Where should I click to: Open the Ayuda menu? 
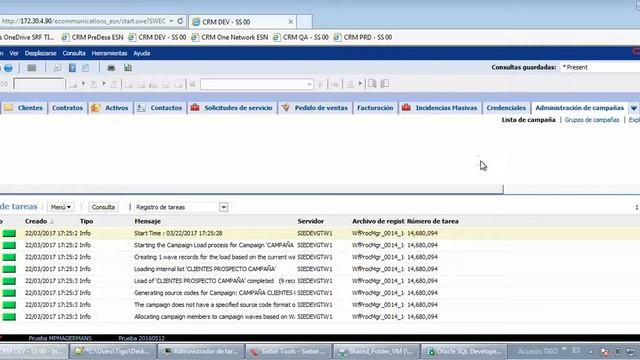coord(142,53)
